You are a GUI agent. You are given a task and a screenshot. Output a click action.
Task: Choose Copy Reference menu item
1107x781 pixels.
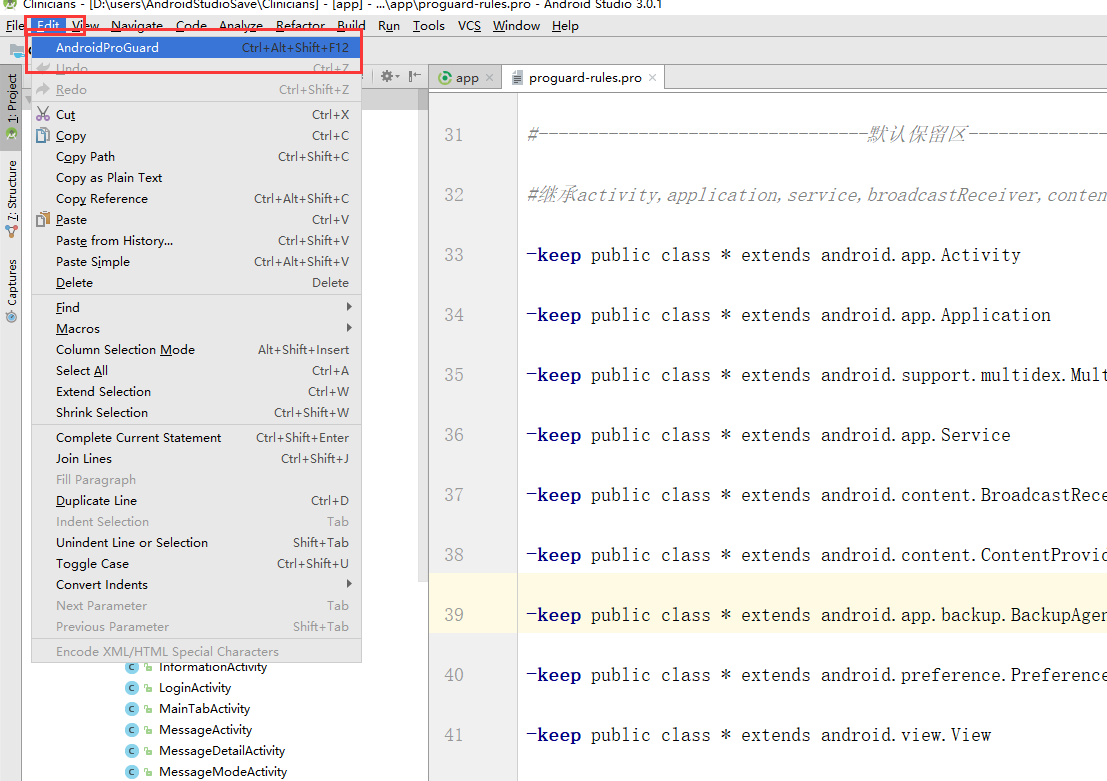coord(196,198)
